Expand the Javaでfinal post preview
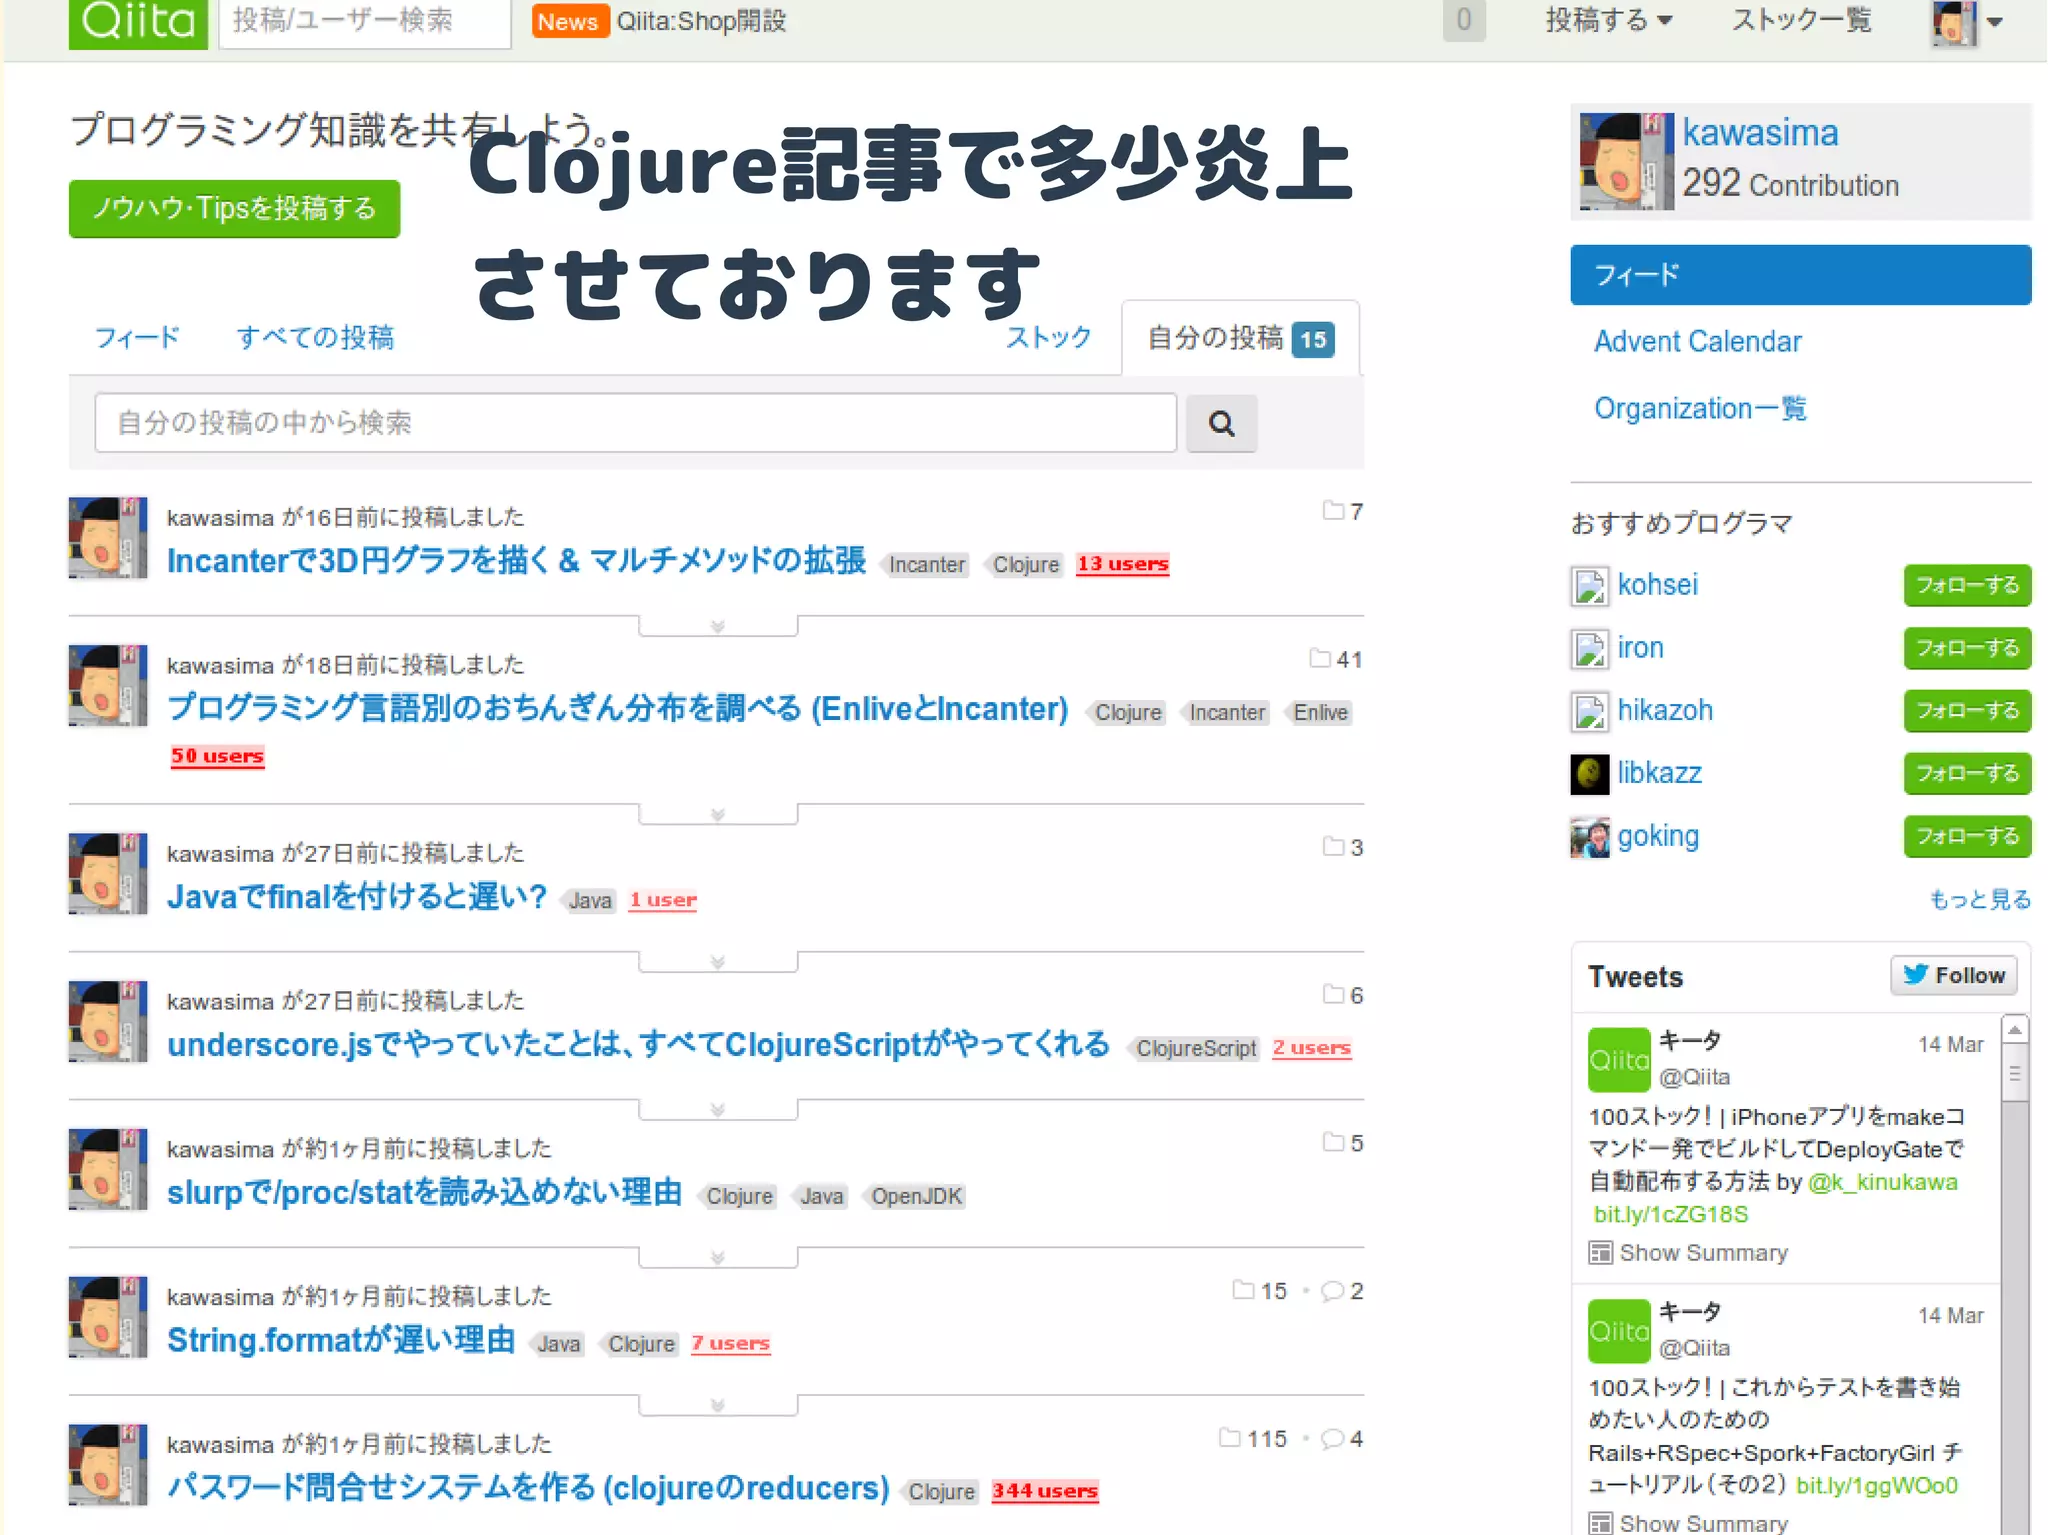 click(x=718, y=963)
